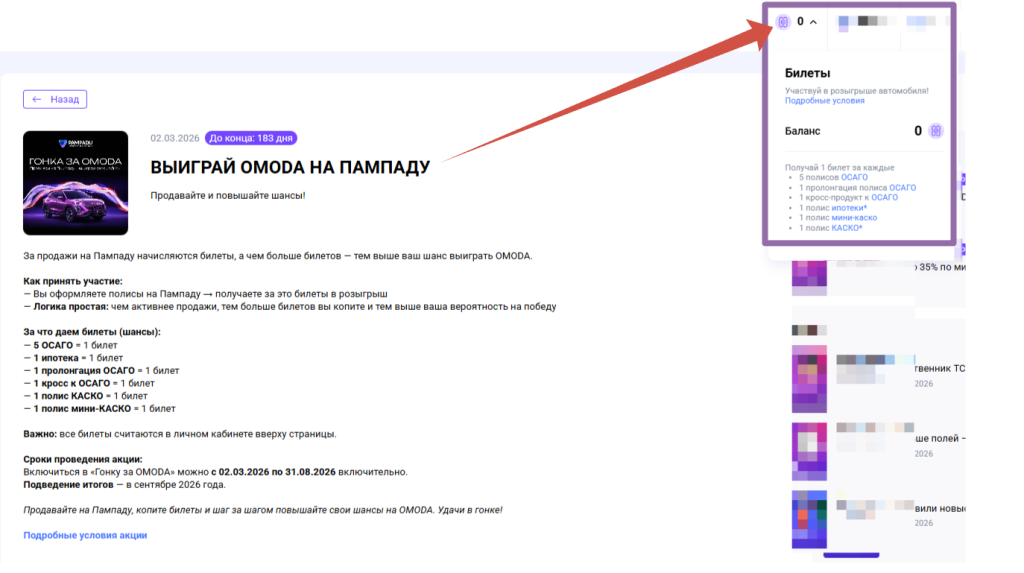Click the ОСАГО link after '5 полисов'
The height and width of the screenshot is (573, 1024).
[x=854, y=177]
